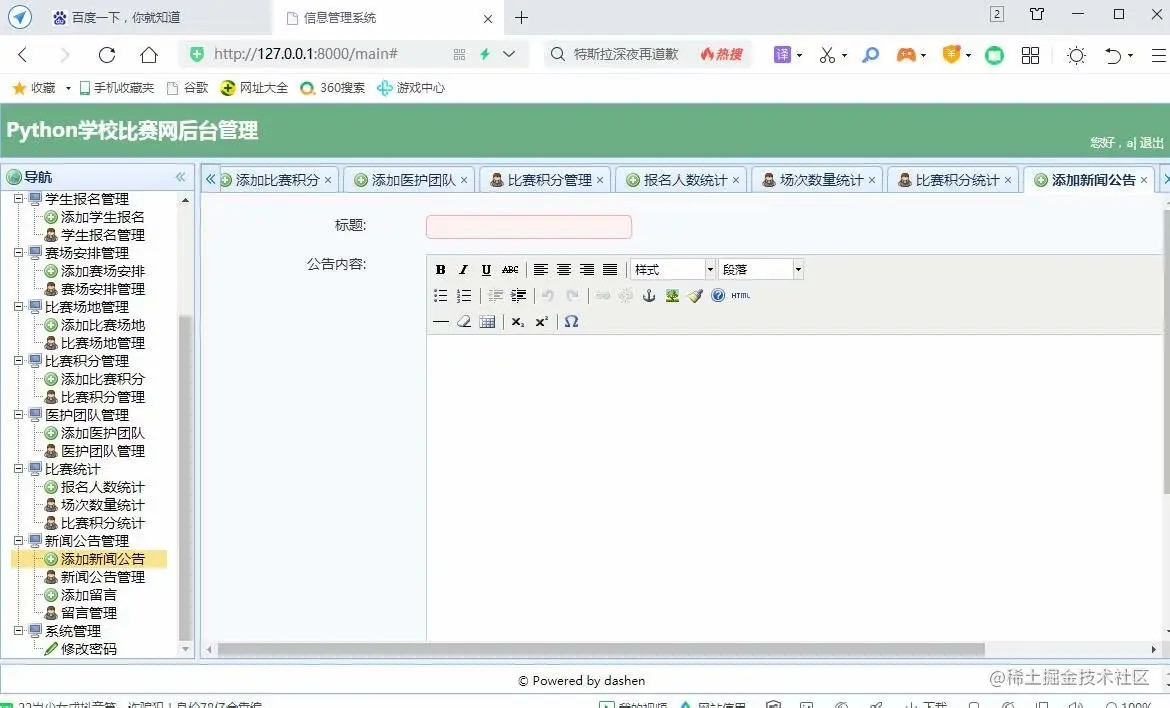Insert special character with Omega icon

pos(572,322)
